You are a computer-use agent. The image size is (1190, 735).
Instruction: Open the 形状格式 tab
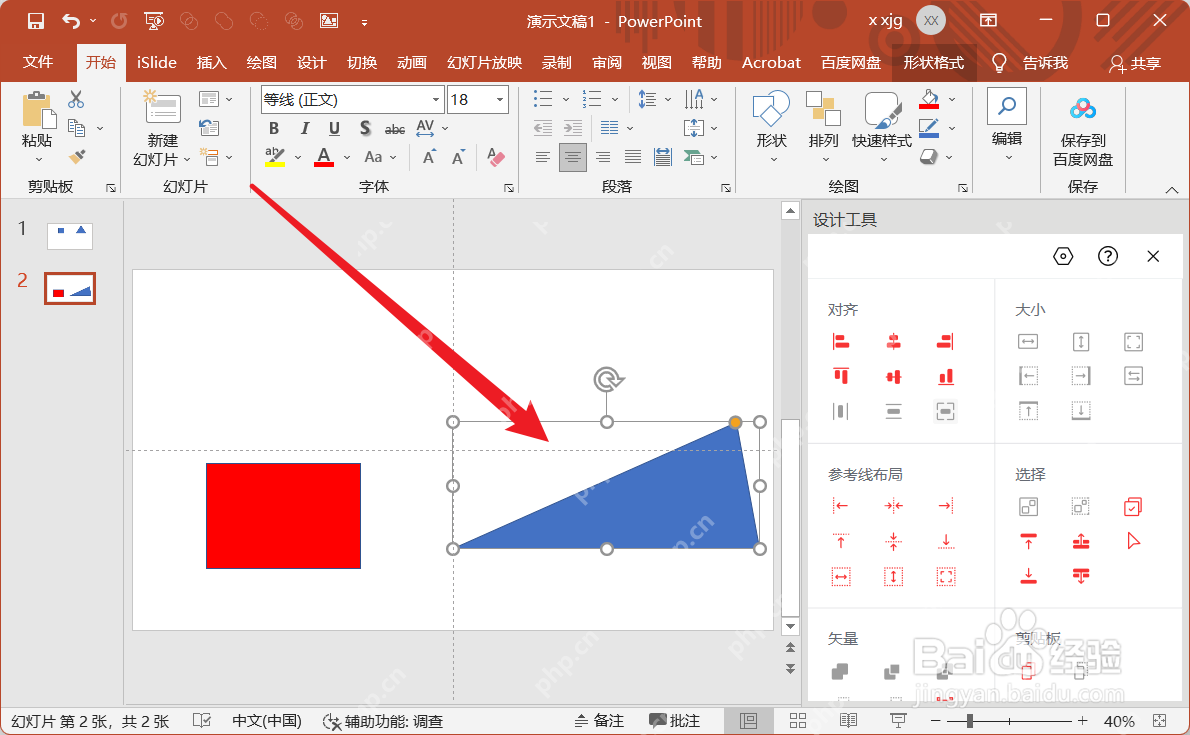933,62
